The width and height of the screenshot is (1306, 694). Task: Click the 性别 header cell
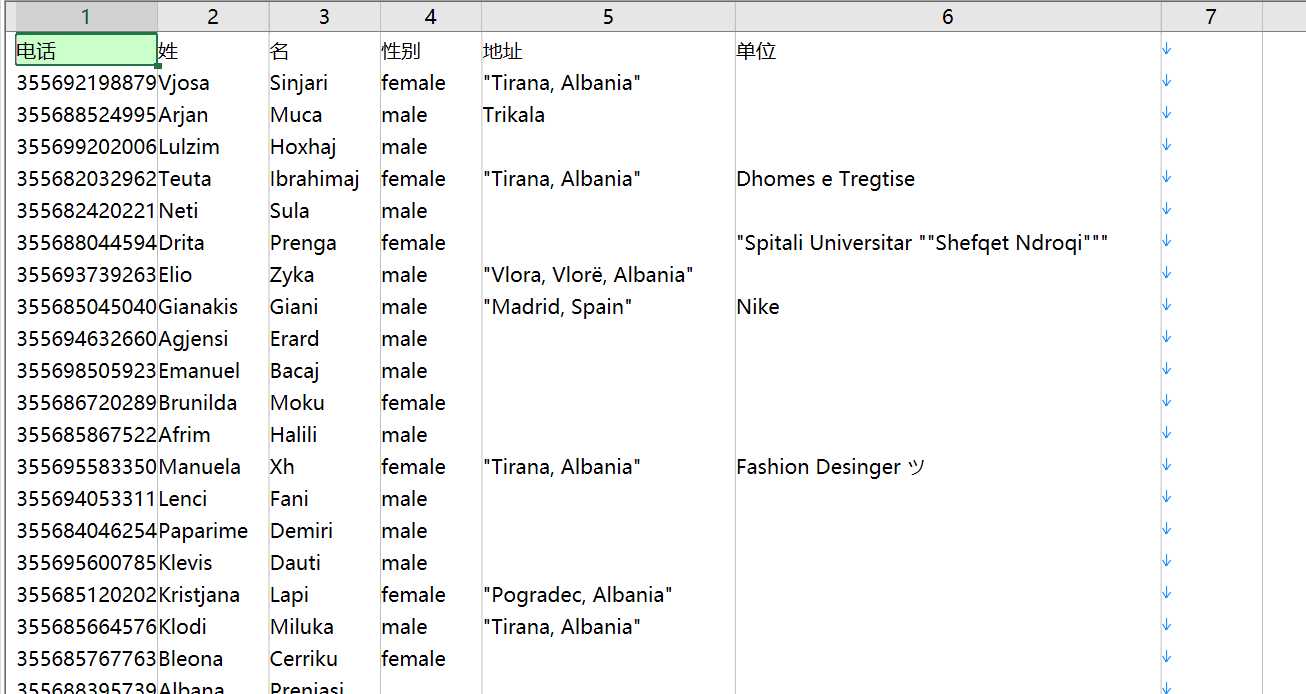tap(431, 51)
